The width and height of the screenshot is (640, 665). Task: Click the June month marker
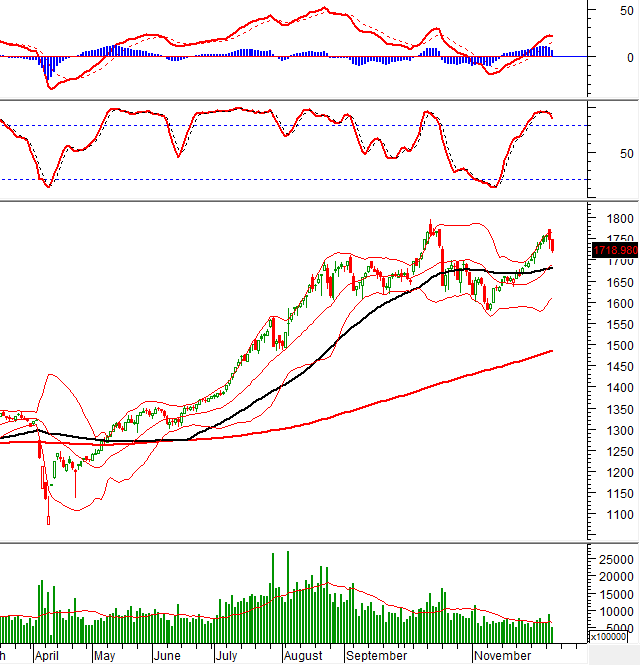point(167,656)
